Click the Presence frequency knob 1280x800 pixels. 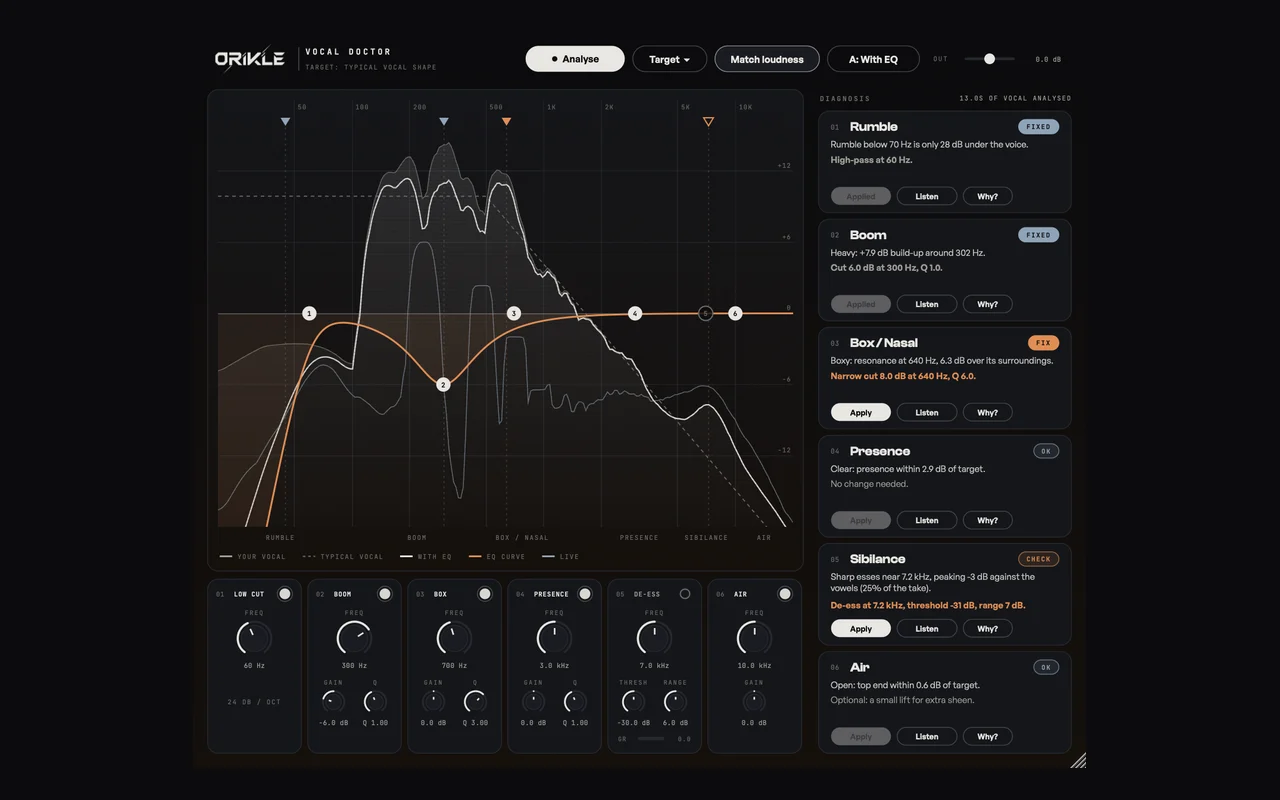(554, 638)
